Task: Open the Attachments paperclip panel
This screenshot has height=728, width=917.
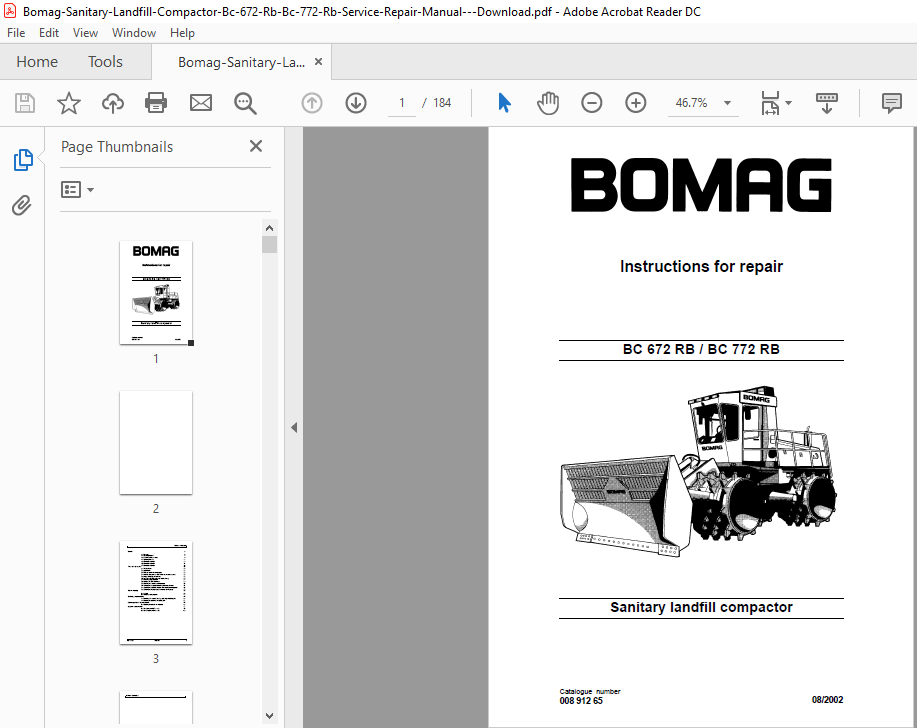Action: pos(22,205)
